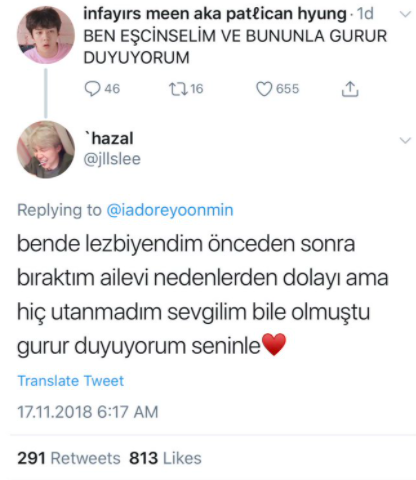
Task: Expand the first tweet's chevron menu
Action: 405,14
